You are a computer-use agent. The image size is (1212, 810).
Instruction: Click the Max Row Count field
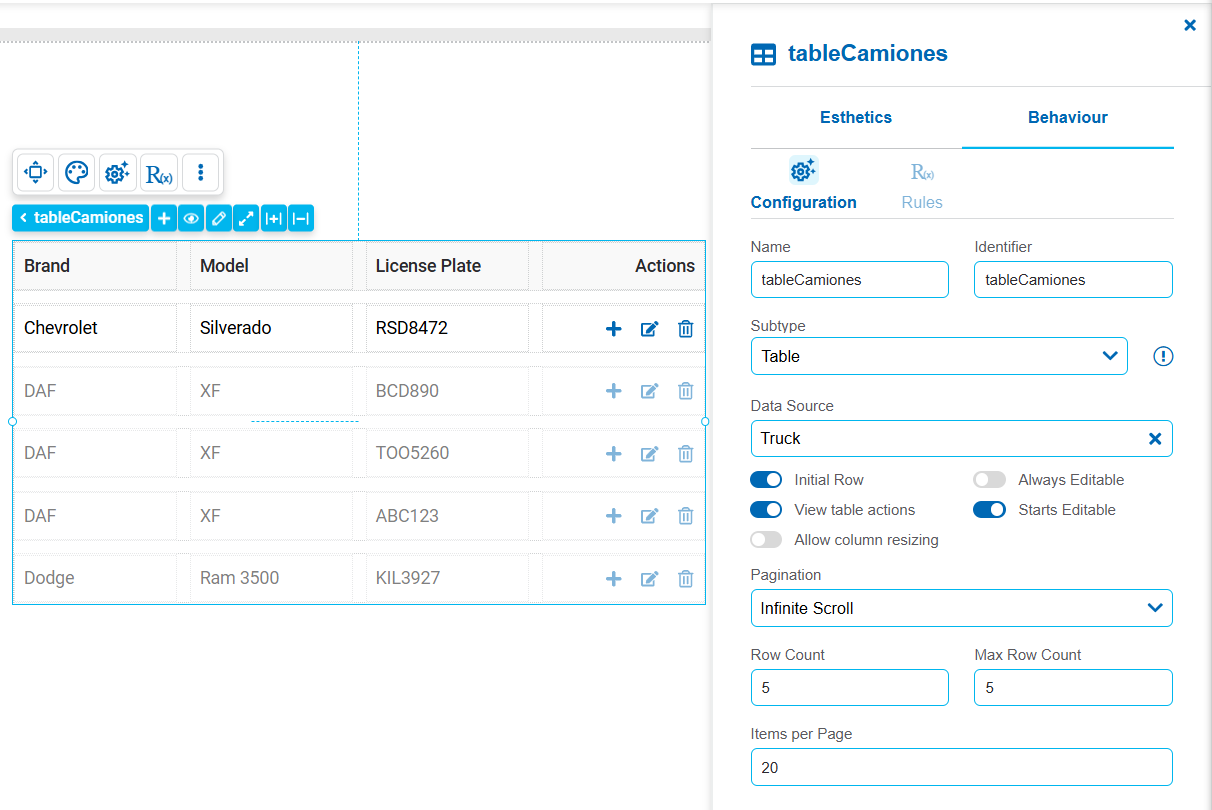1073,688
